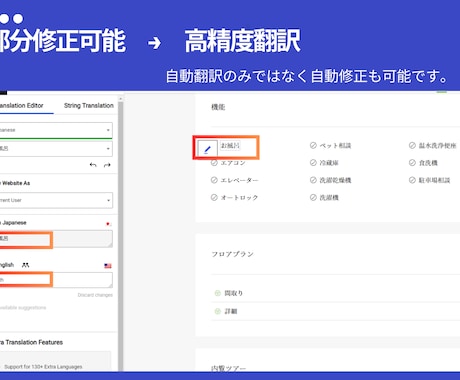
Task: Click the previous string arrow icon
Action: (x=93, y=165)
